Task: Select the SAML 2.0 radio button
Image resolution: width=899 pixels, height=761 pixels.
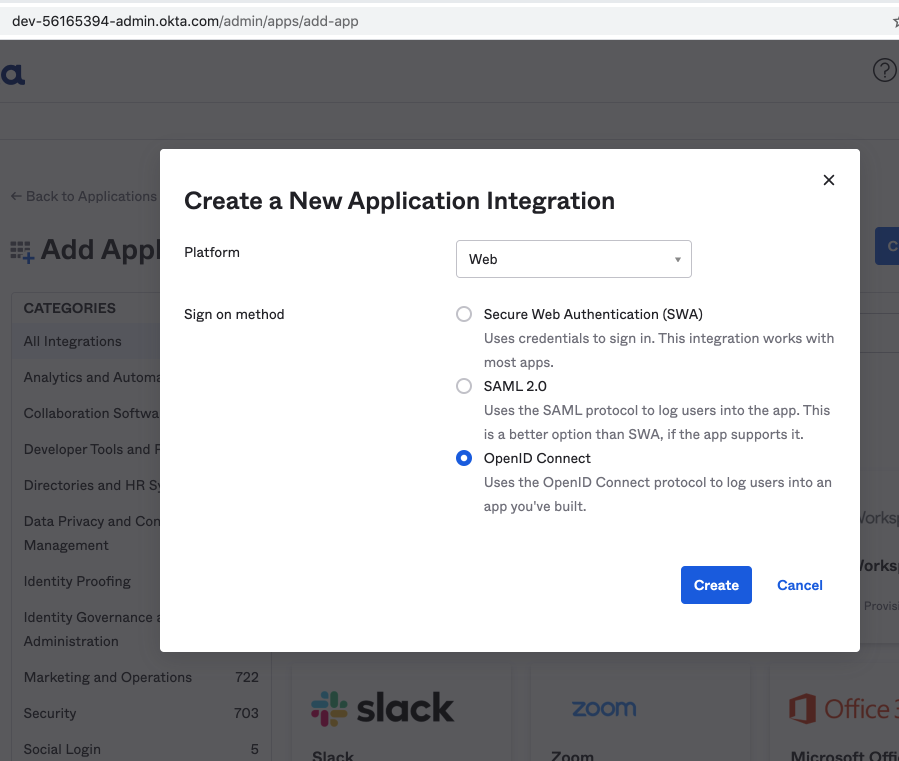Action: (464, 386)
